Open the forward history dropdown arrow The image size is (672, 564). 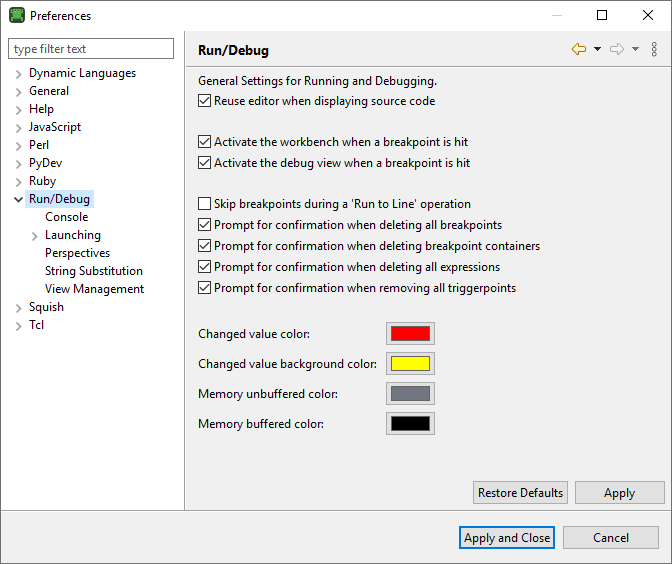(x=635, y=49)
